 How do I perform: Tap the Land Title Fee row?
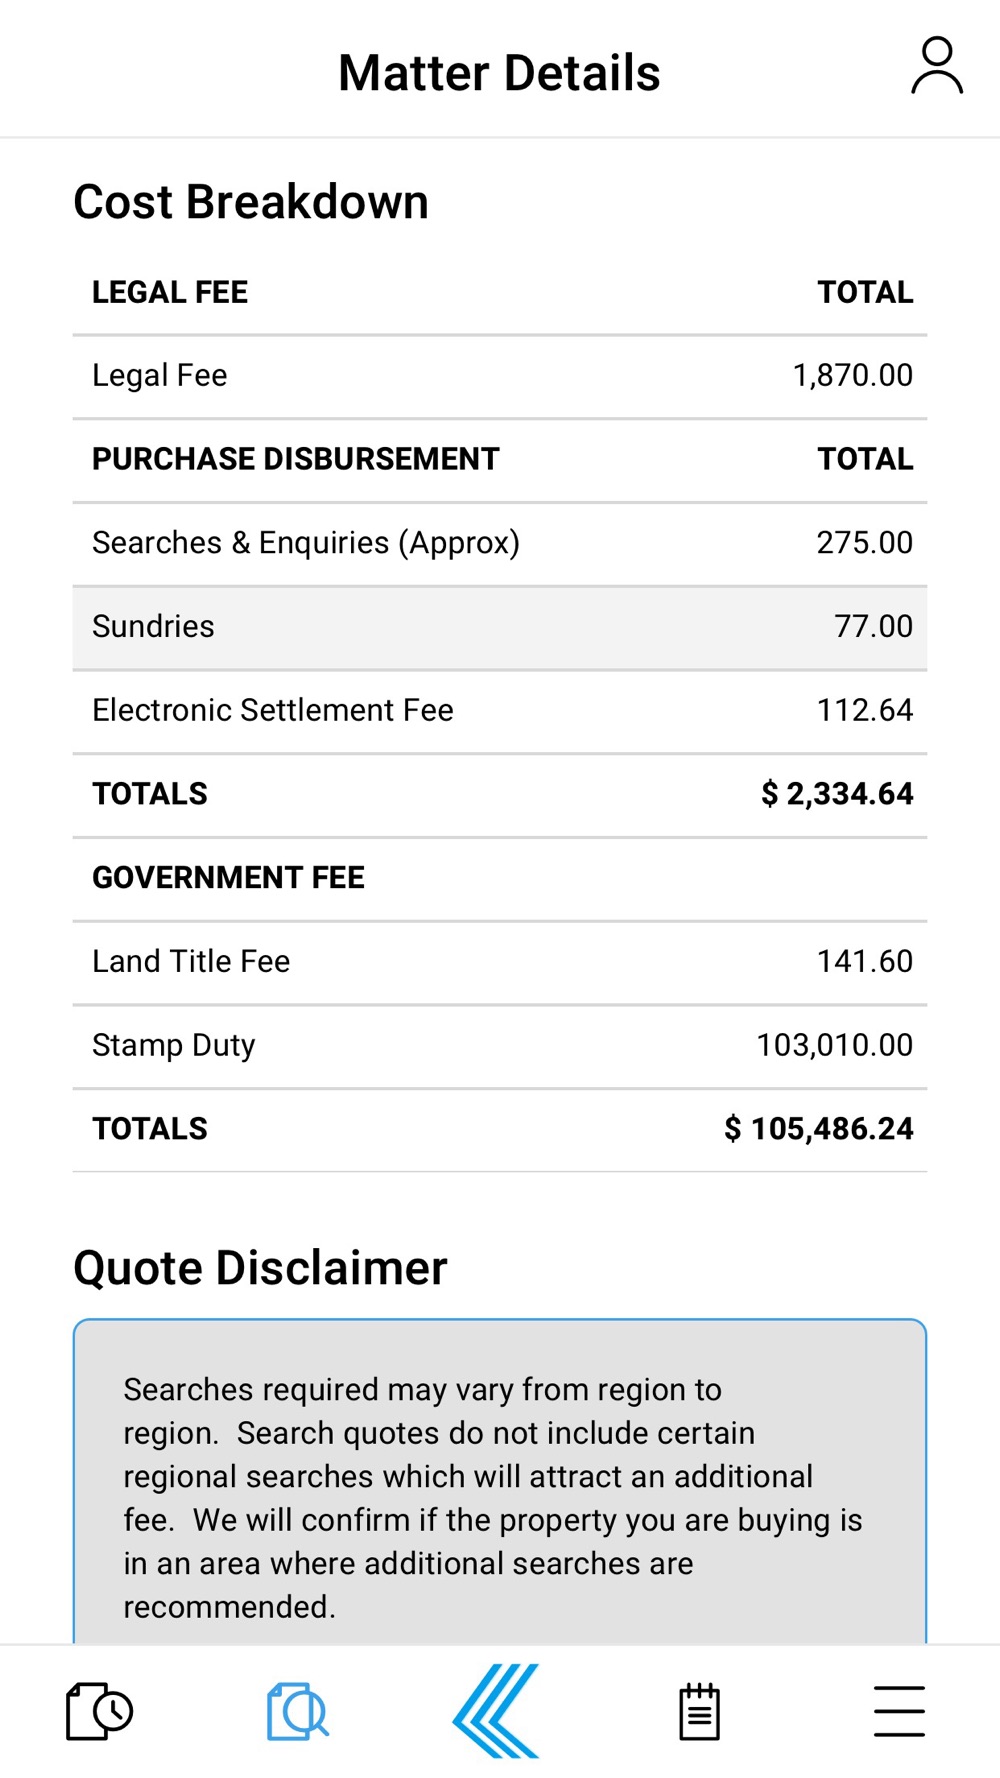500,962
